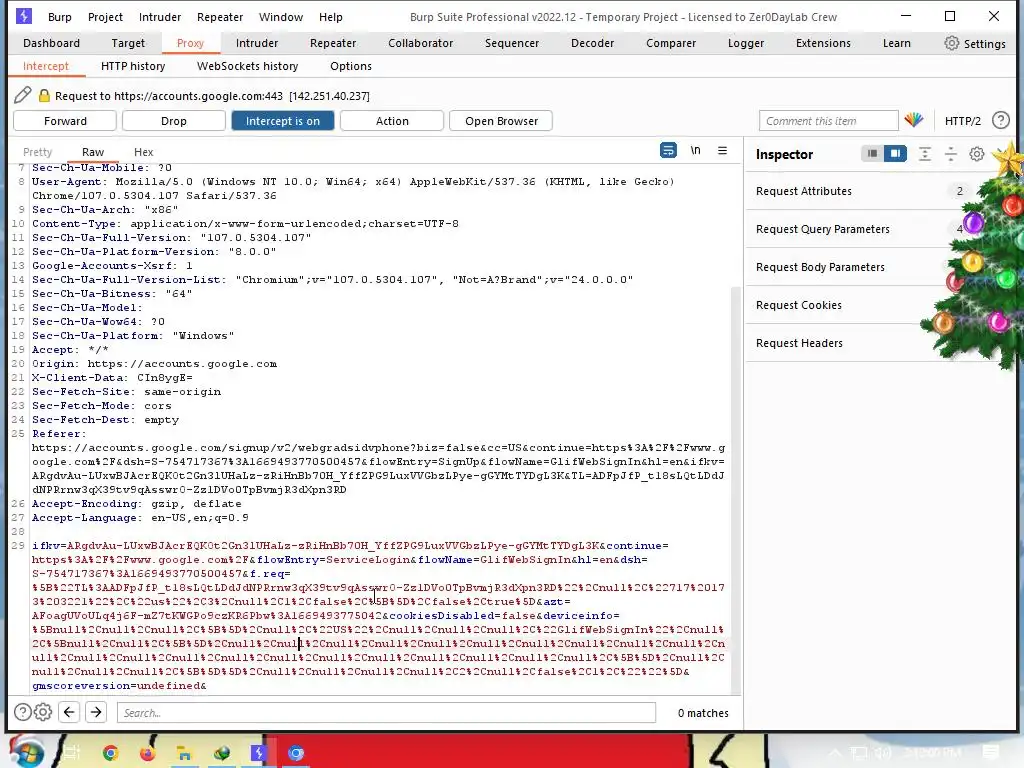
Task: Select the Hex view tab
Action: click(x=144, y=152)
